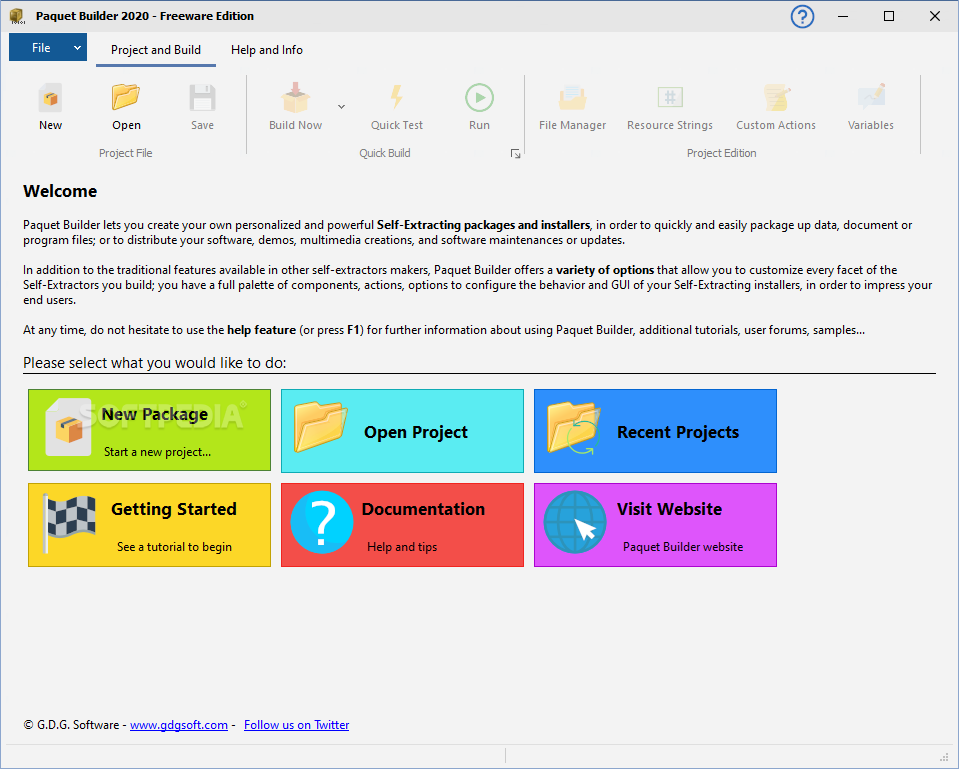Viewport: 959px width, 769px height.
Task: Click the Getting Started tile title
Action: (174, 509)
